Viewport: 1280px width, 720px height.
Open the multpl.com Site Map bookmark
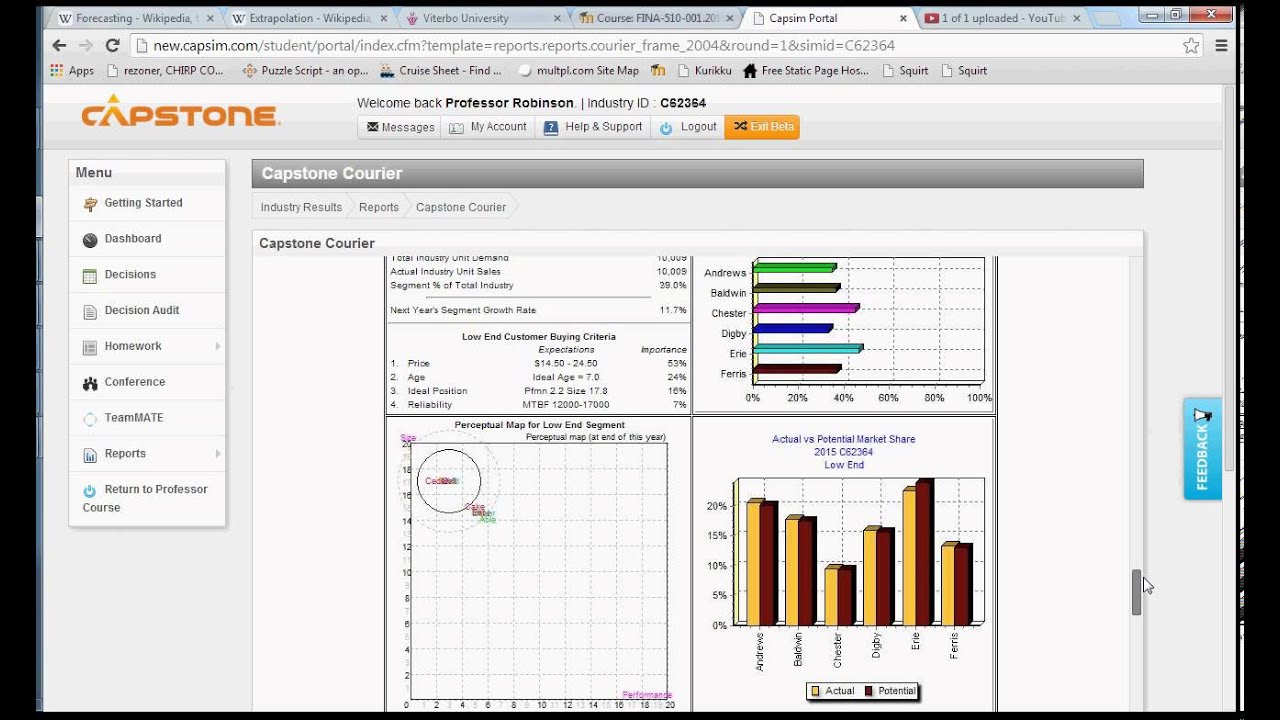click(x=579, y=70)
